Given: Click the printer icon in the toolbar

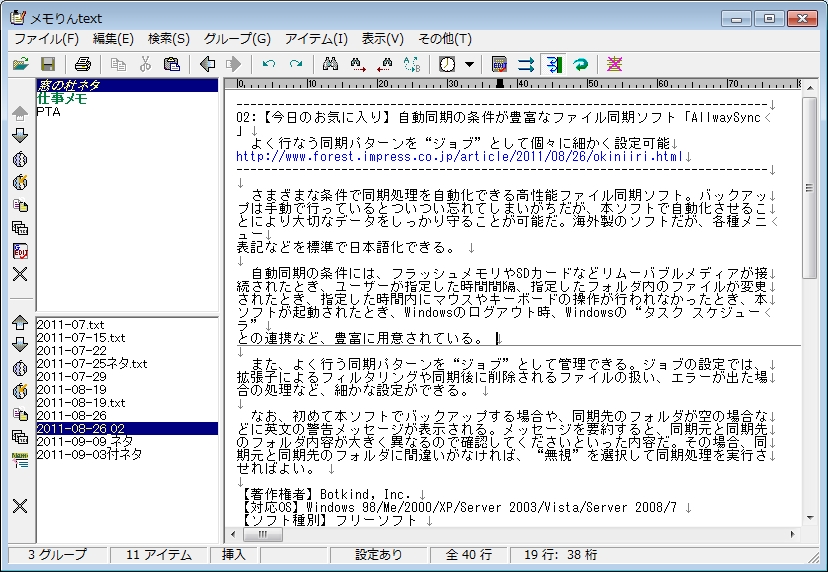Looking at the screenshot, I should (x=83, y=64).
